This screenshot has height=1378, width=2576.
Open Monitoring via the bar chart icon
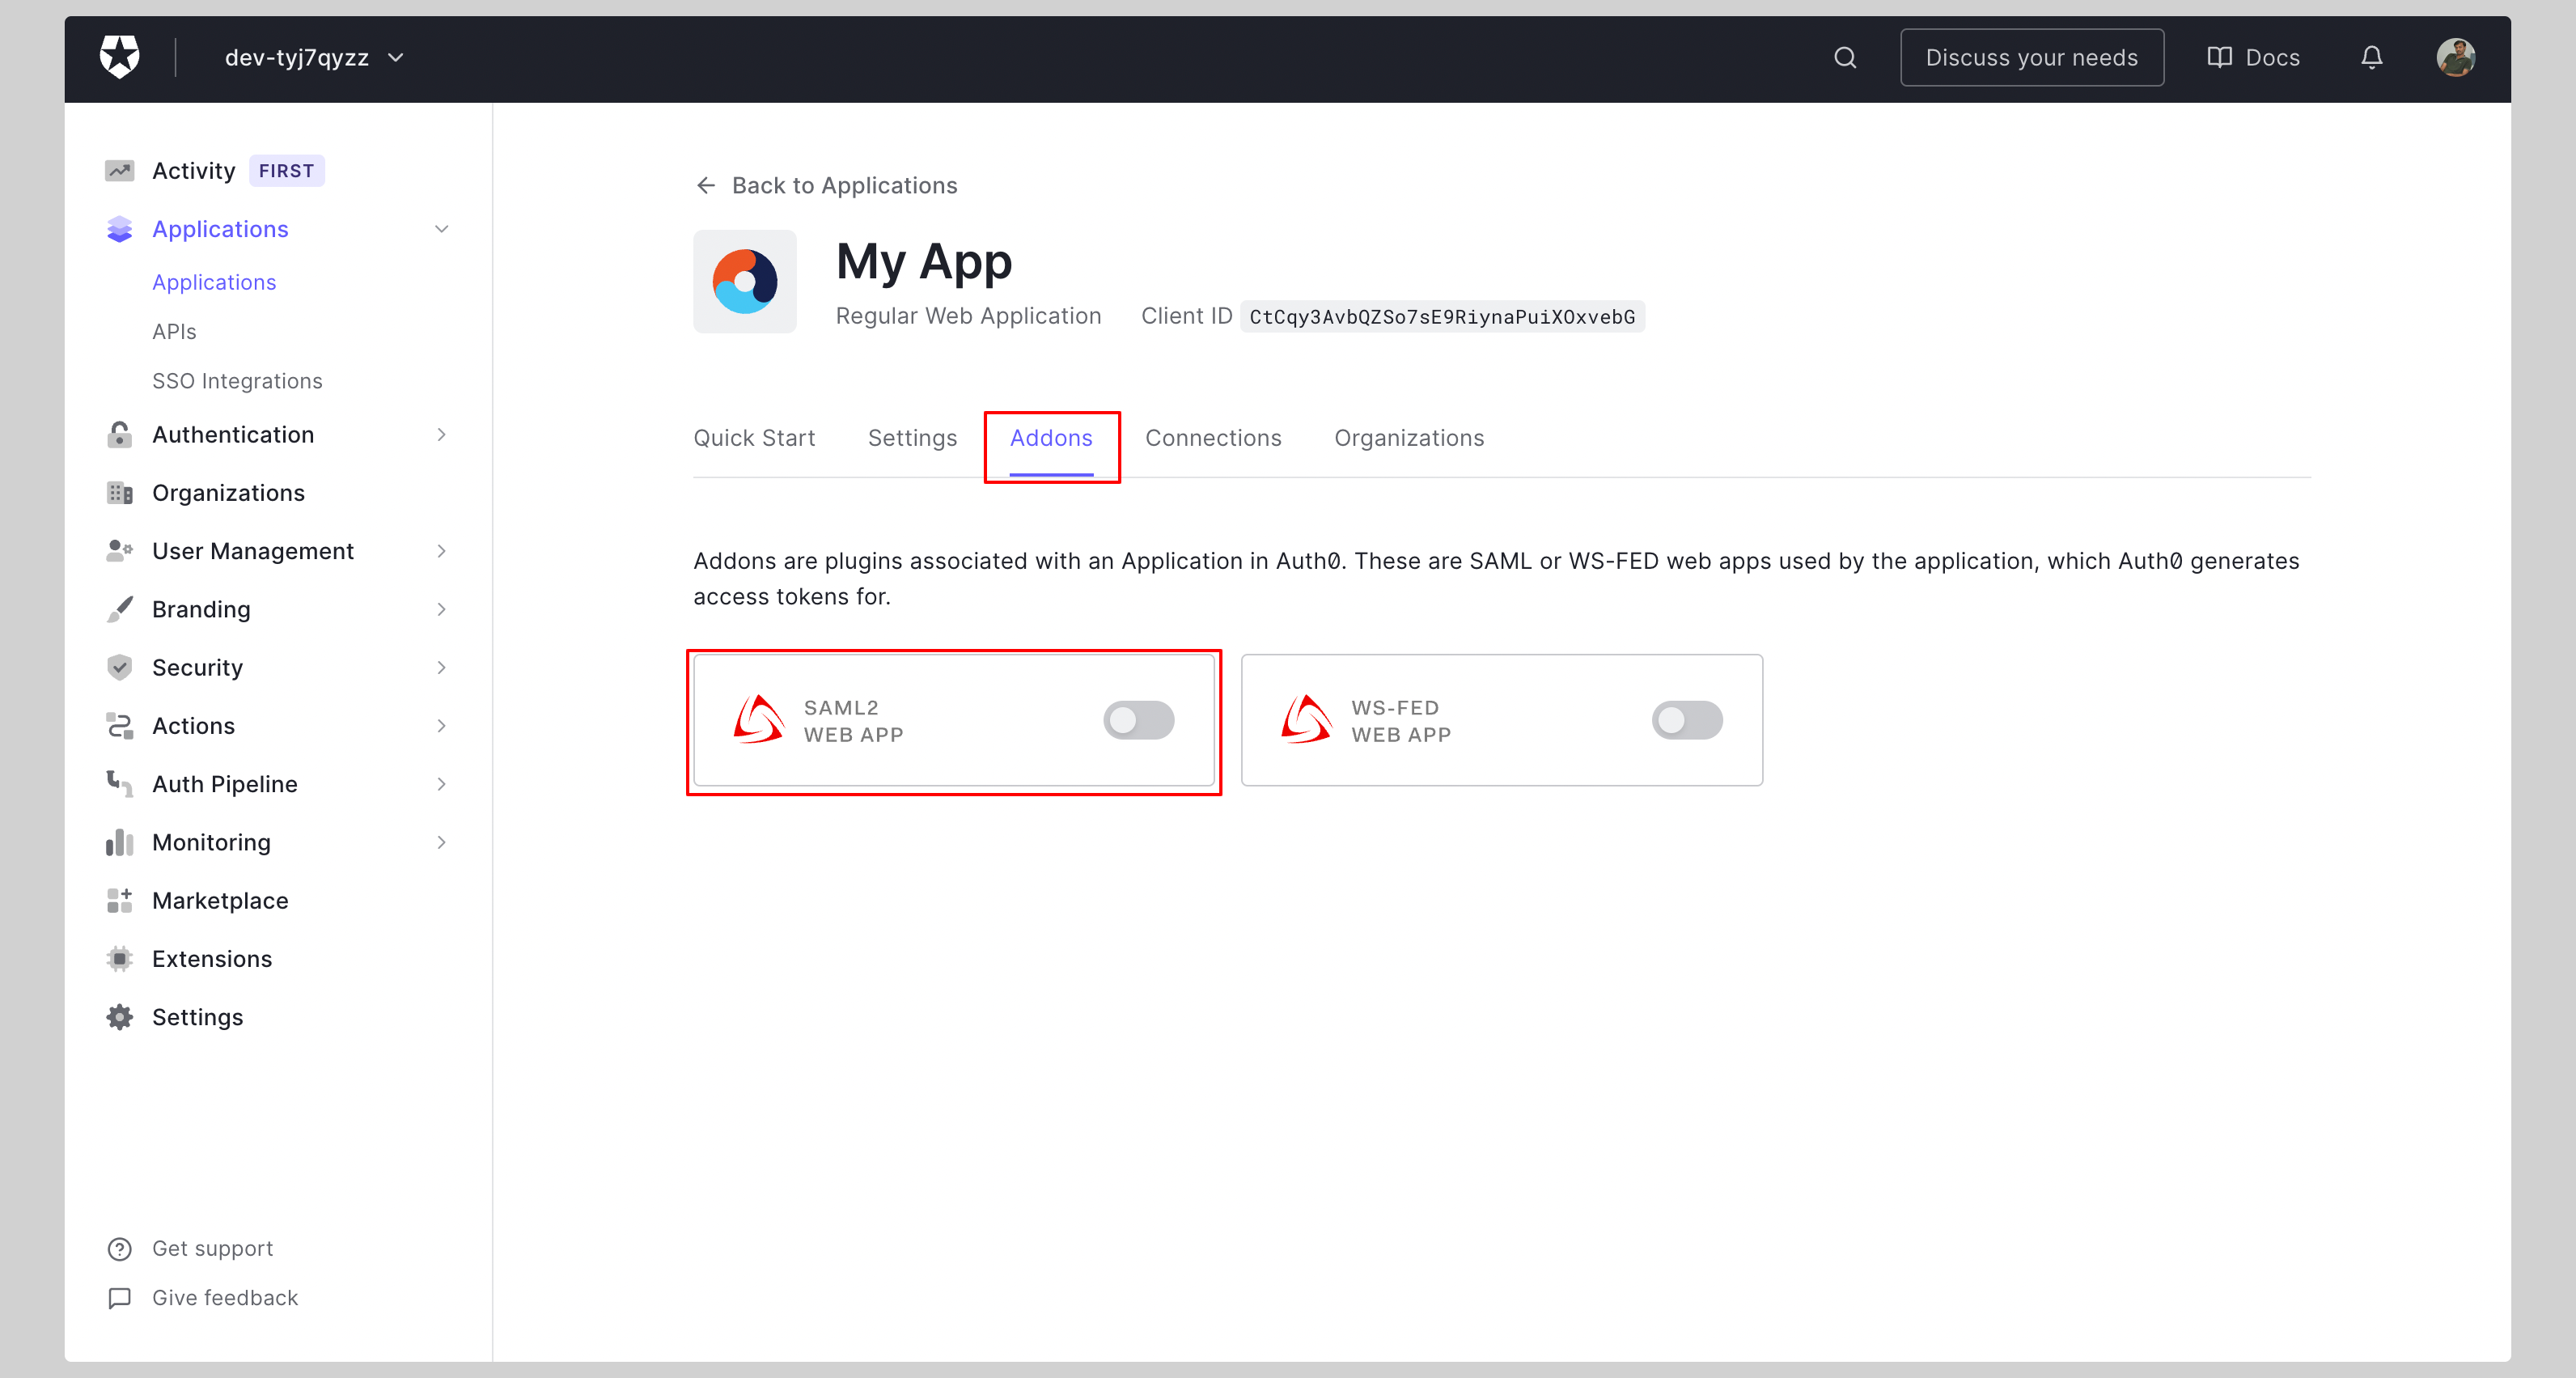[x=119, y=842]
